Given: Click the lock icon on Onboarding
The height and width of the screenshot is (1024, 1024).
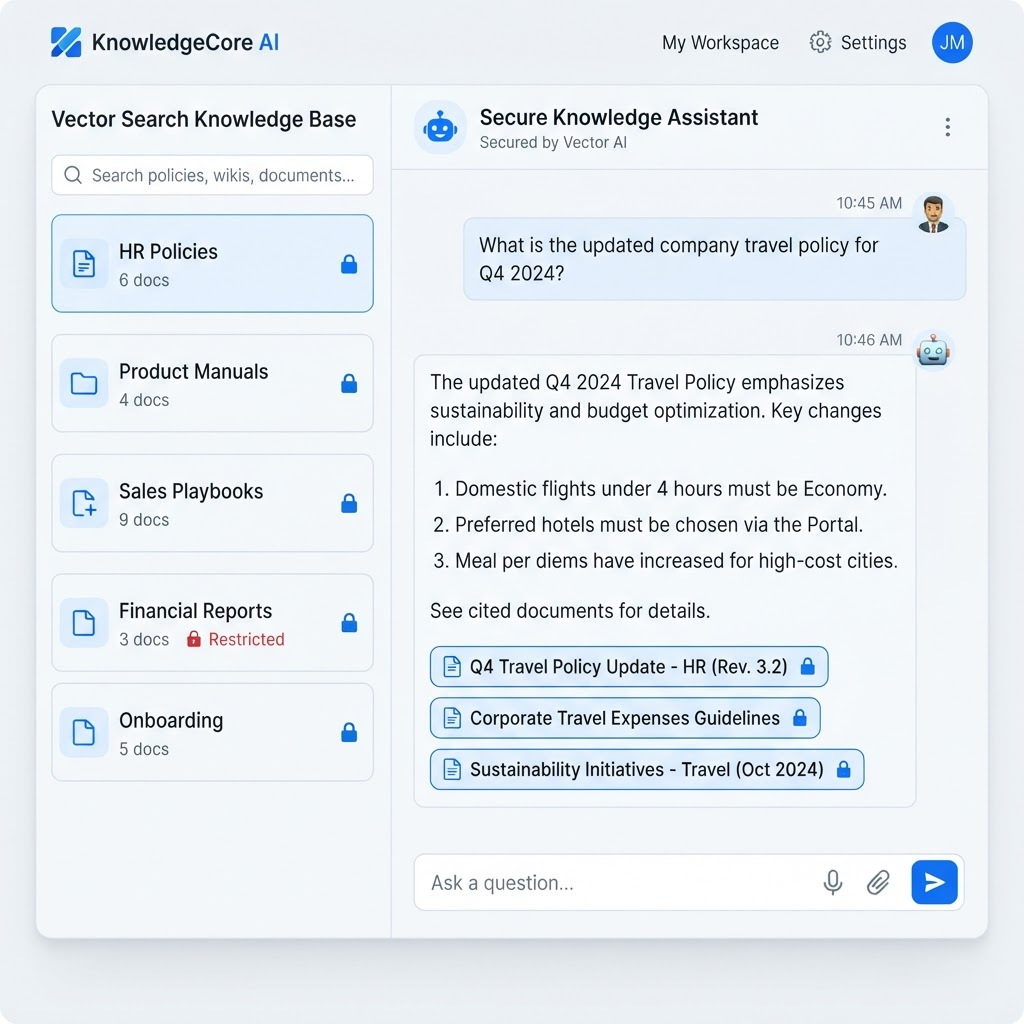Looking at the screenshot, I should click(x=349, y=732).
